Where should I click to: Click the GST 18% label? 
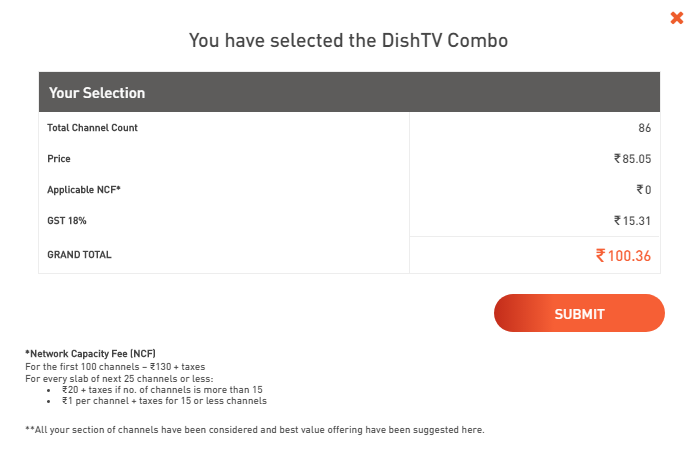(x=67, y=221)
